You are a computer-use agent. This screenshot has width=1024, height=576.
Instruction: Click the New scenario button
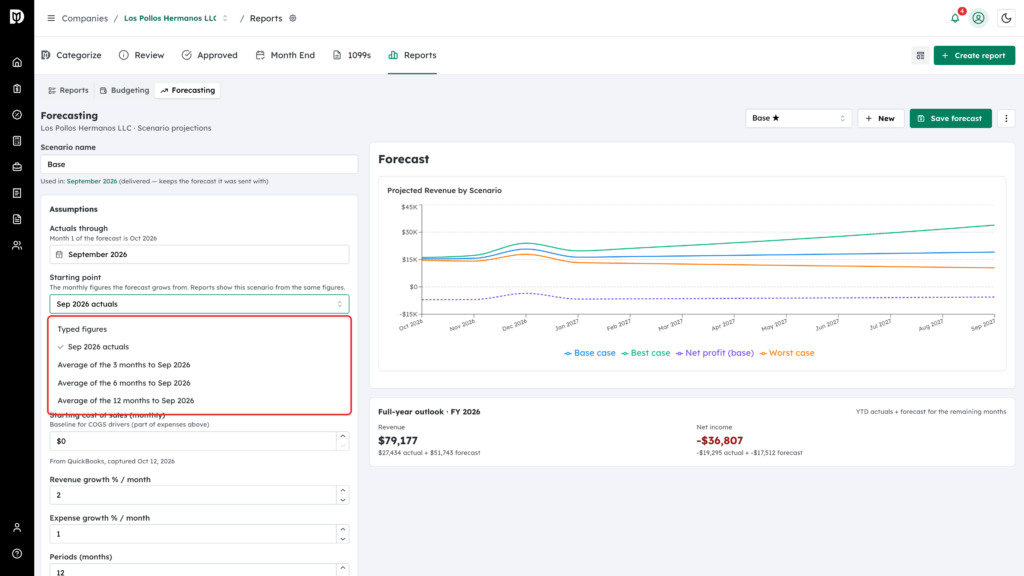point(880,118)
